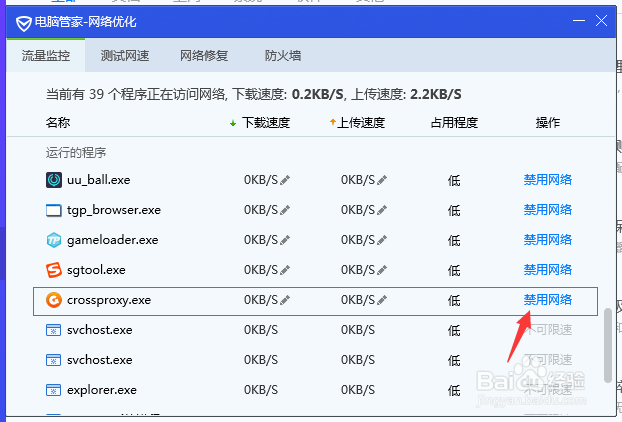The height and width of the screenshot is (422, 622).
Task: Click the first svchost.exe window icon
Action: pos(54,330)
